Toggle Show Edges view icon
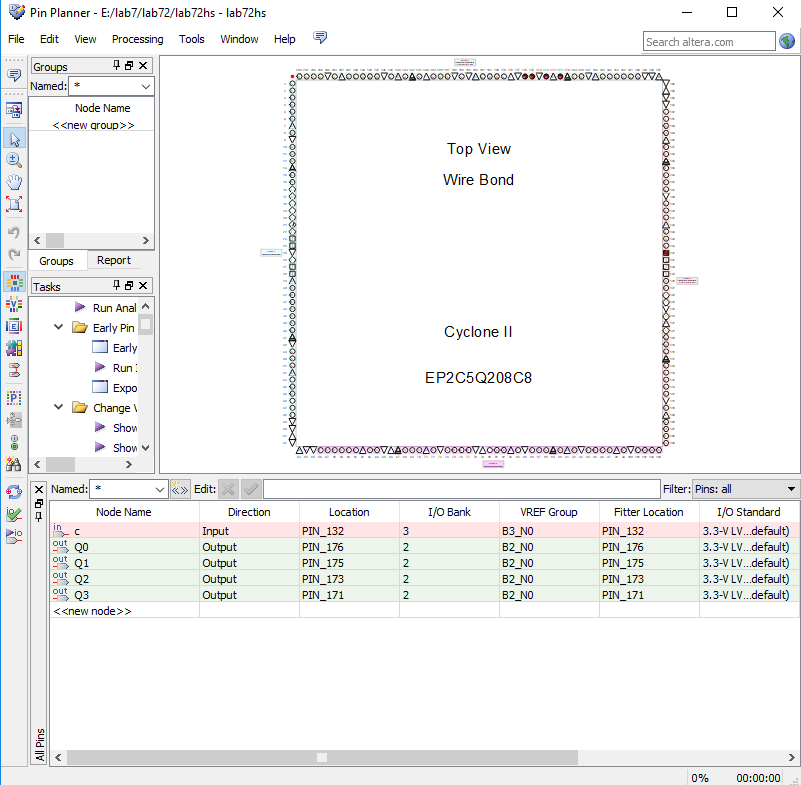 pyautogui.click(x=14, y=326)
